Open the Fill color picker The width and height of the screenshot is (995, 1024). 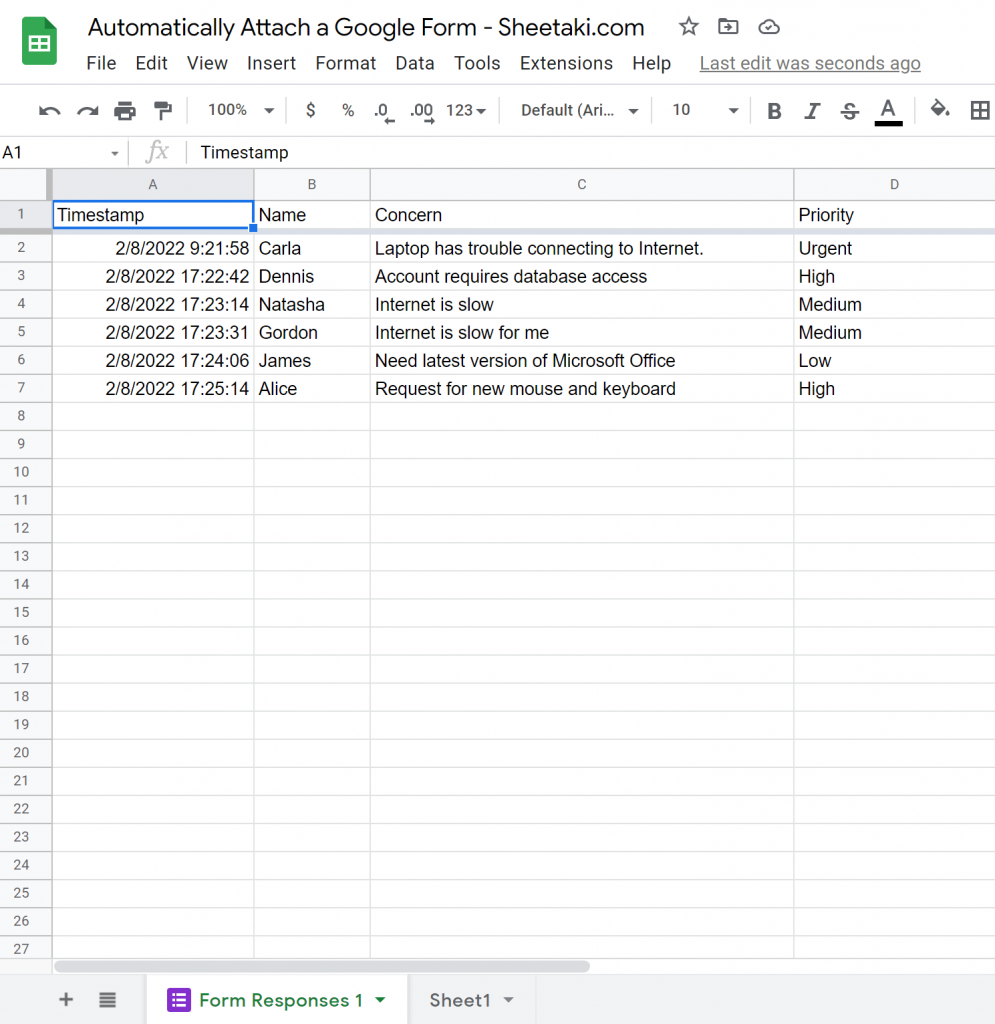tap(939, 110)
